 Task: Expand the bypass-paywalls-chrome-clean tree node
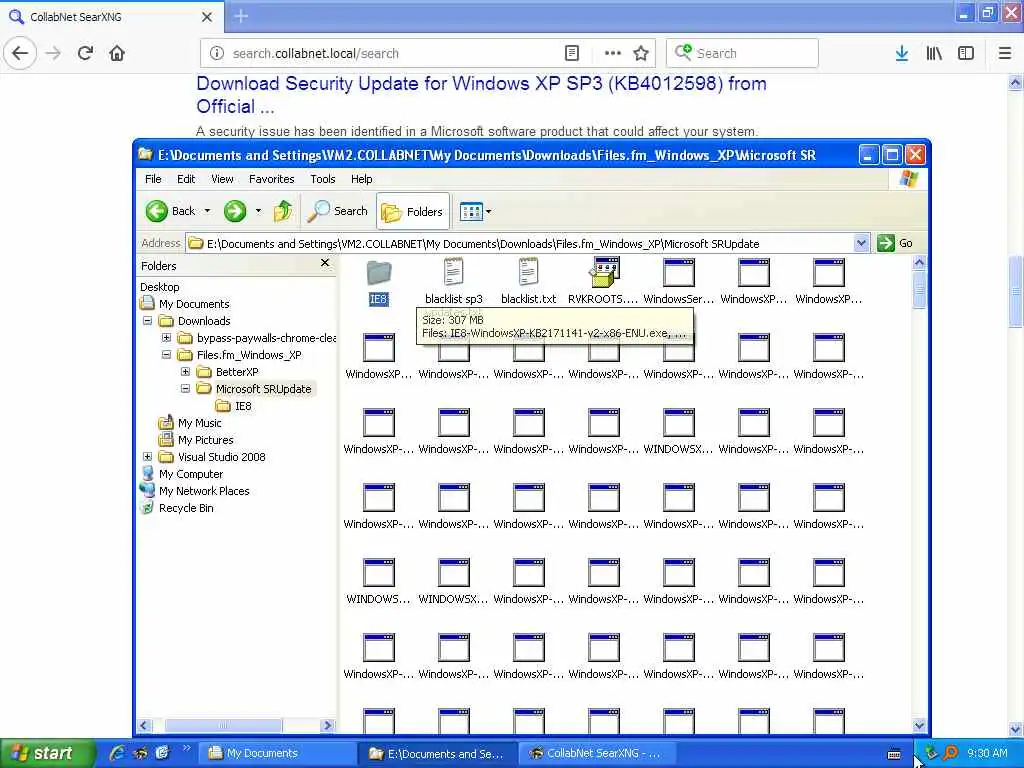coord(167,338)
